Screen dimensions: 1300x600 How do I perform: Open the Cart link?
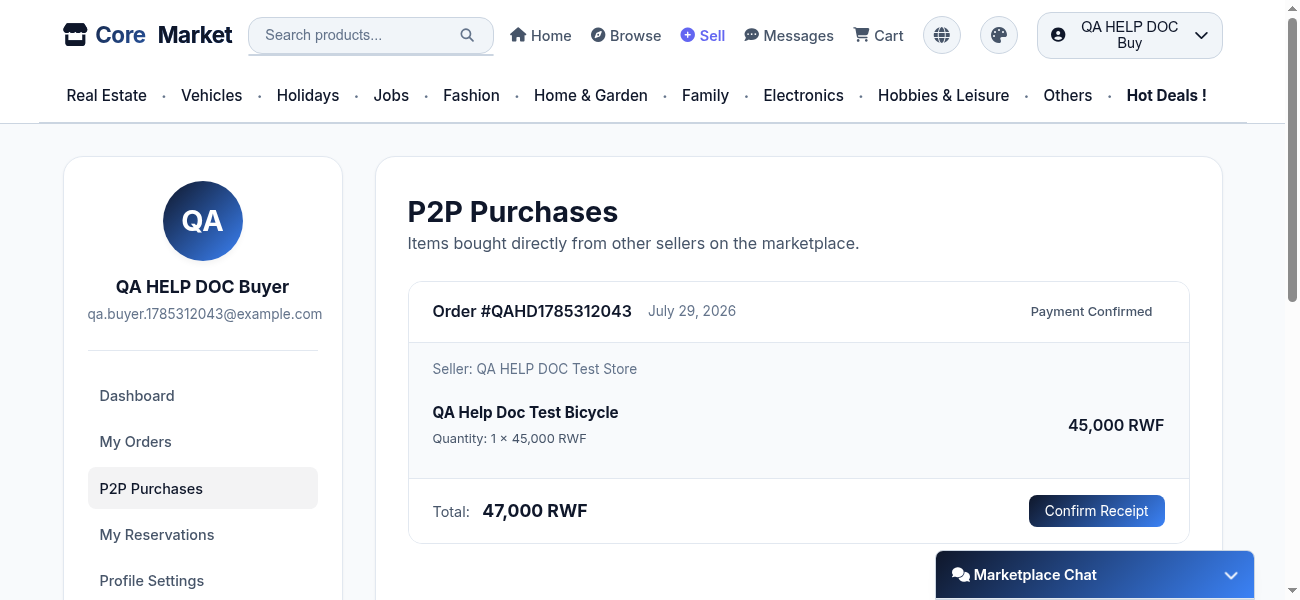(x=878, y=35)
